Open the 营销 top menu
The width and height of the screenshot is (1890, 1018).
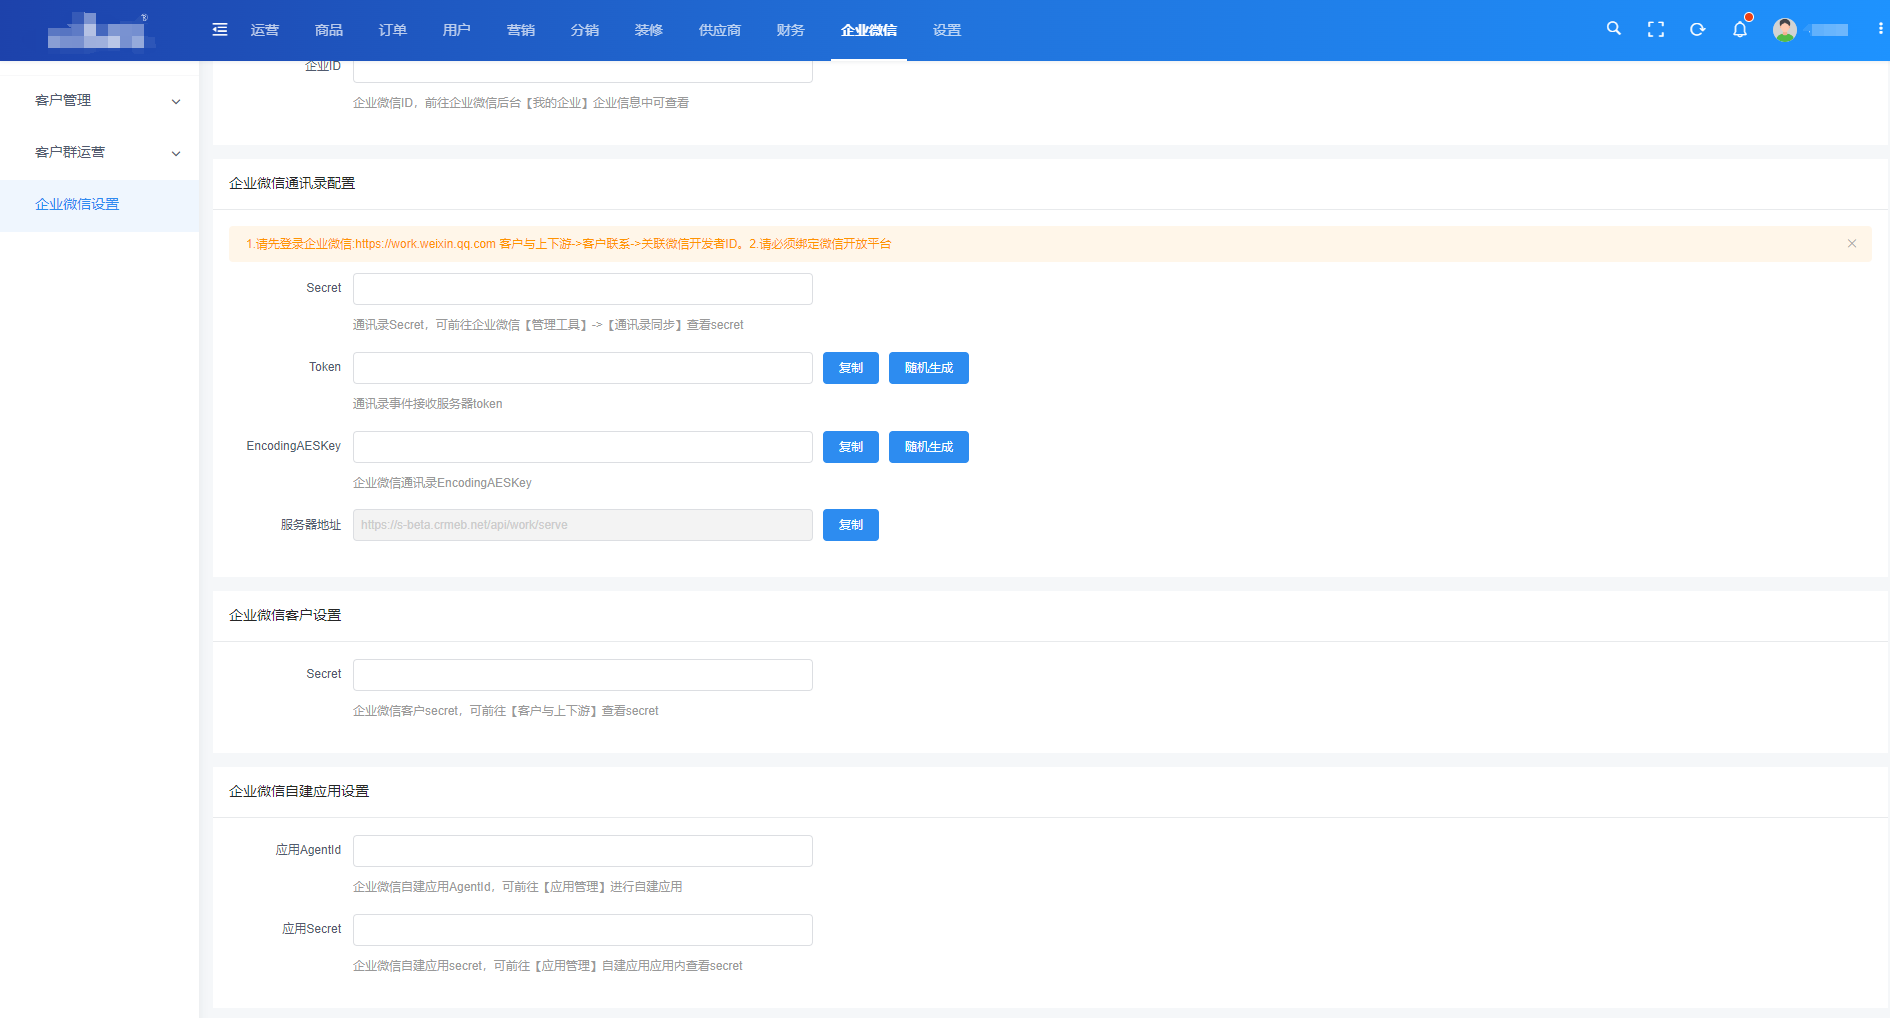click(521, 30)
